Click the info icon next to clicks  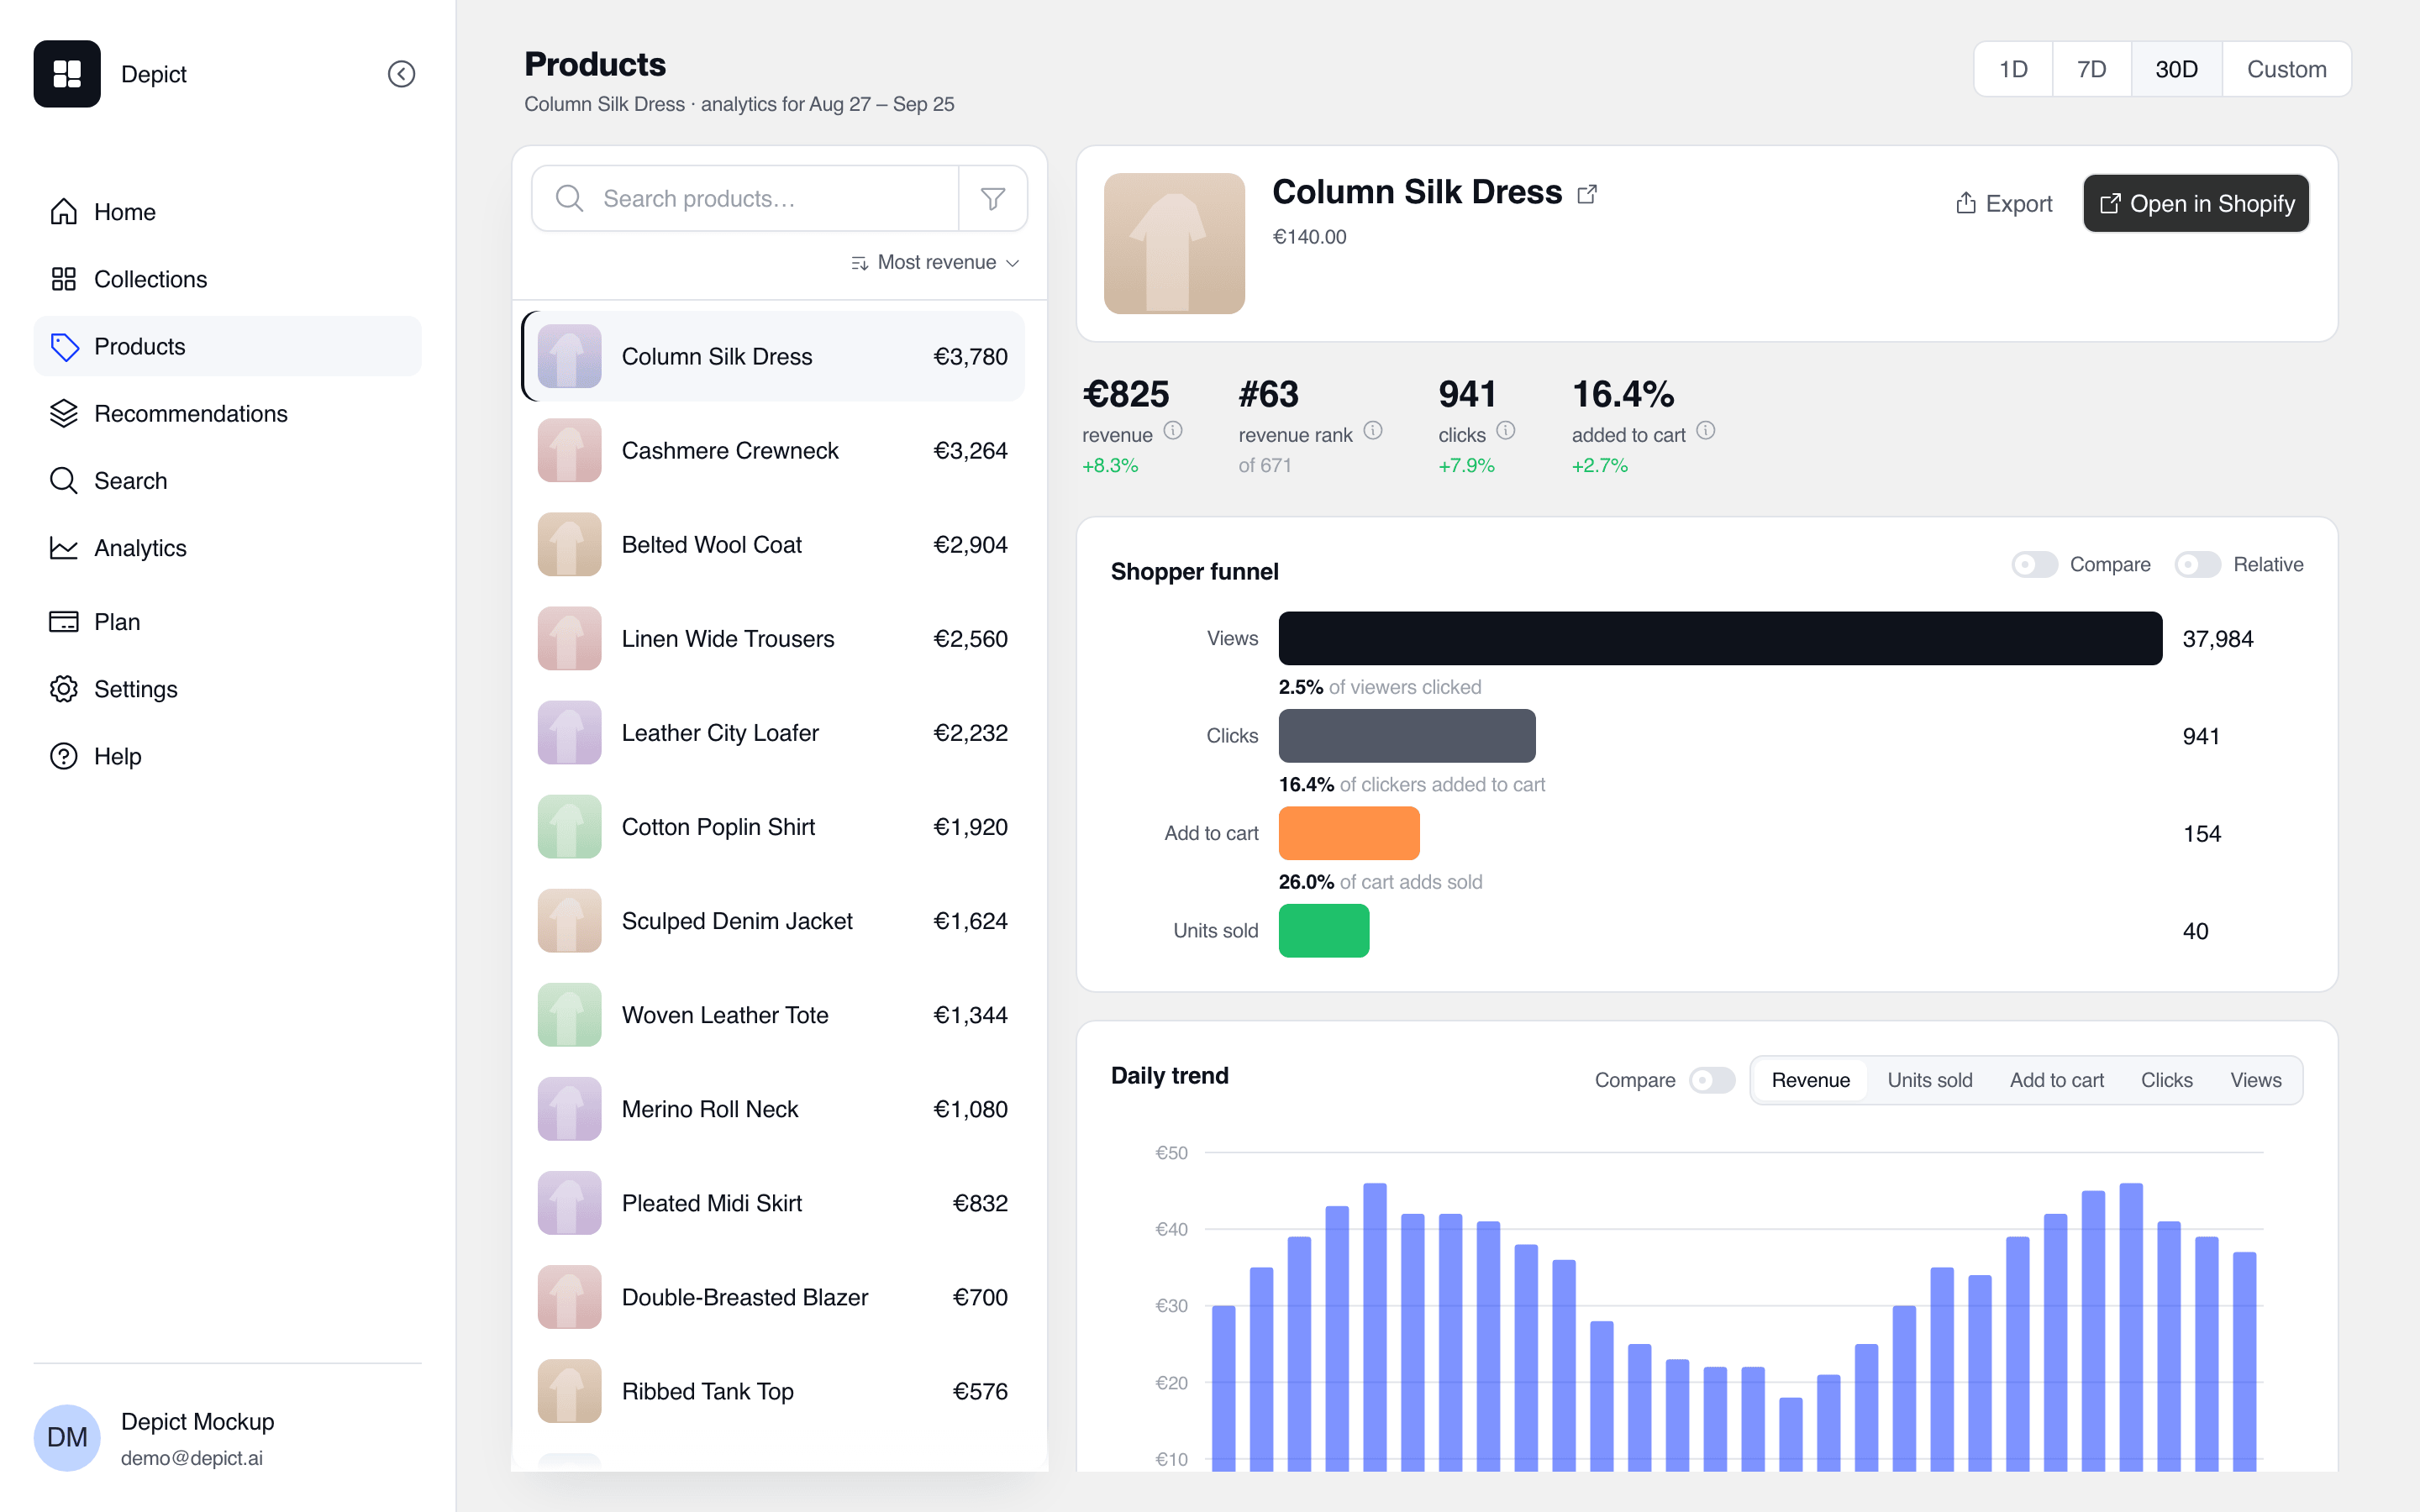pyautogui.click(x=1506, y=431)
